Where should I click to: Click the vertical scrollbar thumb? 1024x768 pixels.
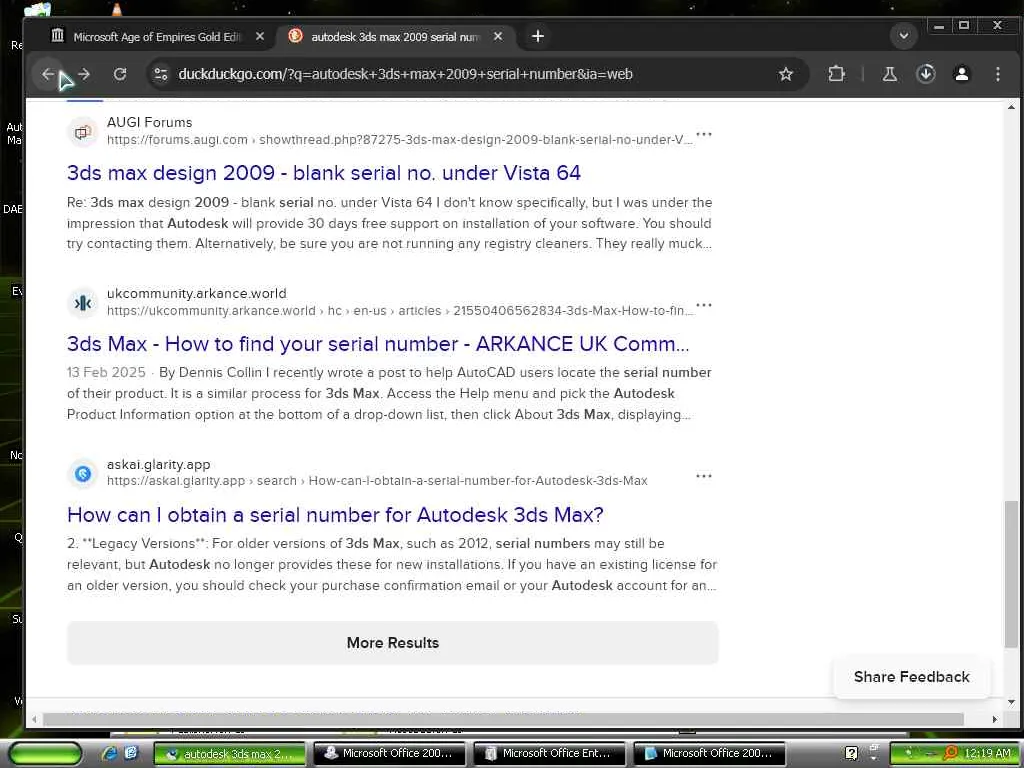click(x=1011, y=573)
